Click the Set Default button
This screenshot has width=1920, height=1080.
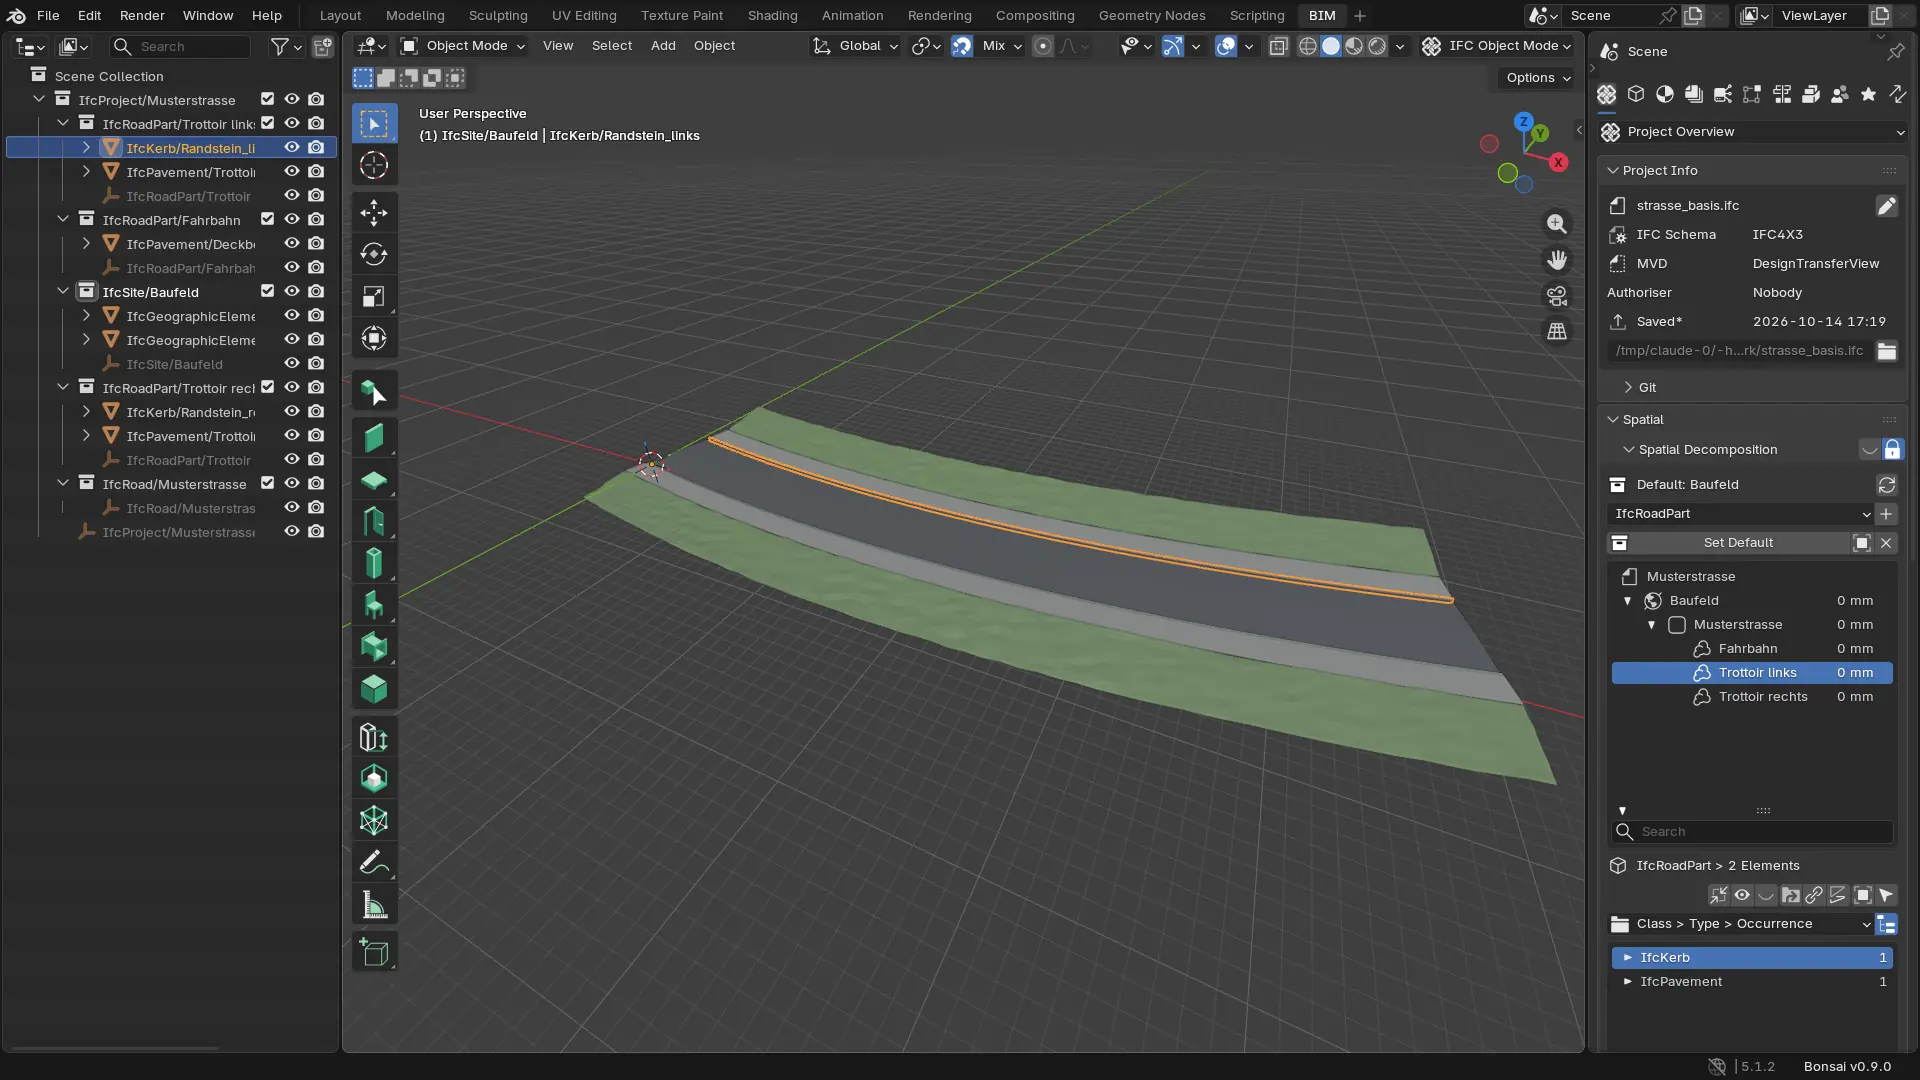coord(1738,543)
